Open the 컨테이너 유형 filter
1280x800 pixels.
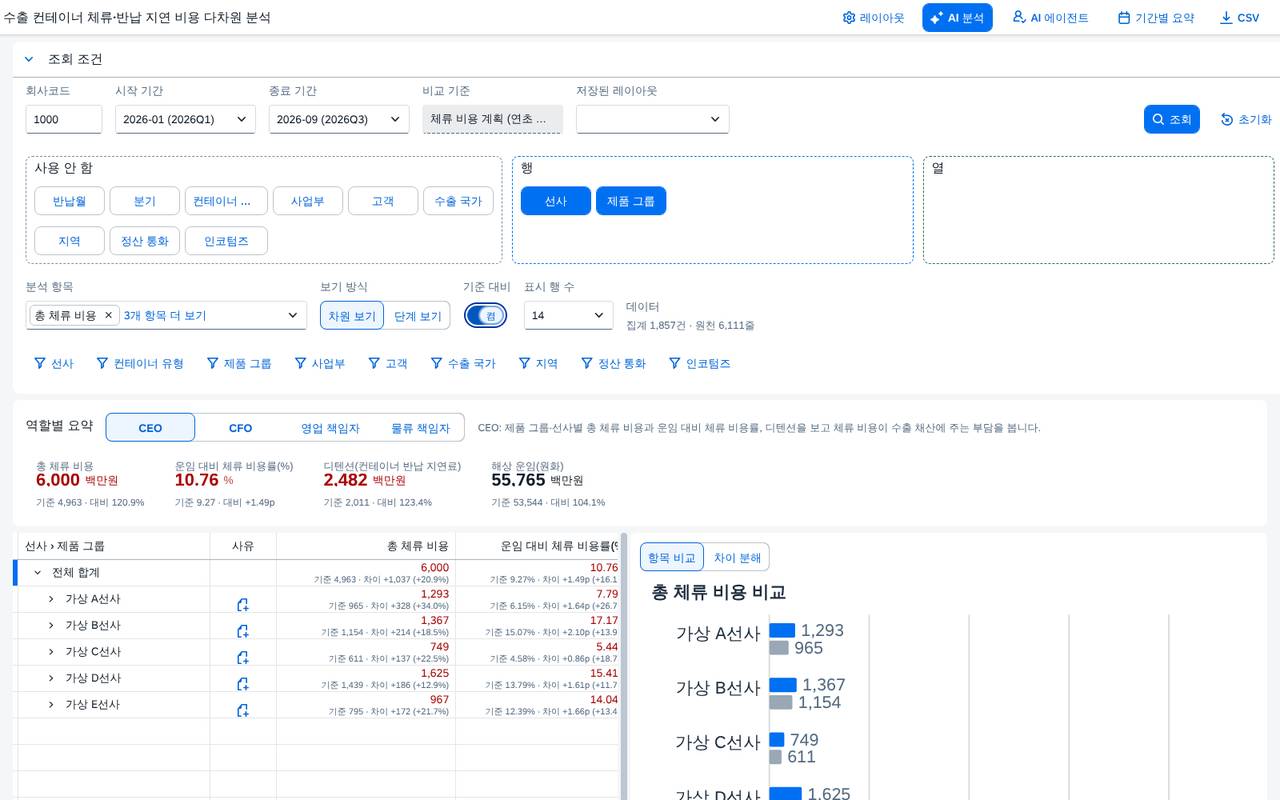[x=140, y=363]
